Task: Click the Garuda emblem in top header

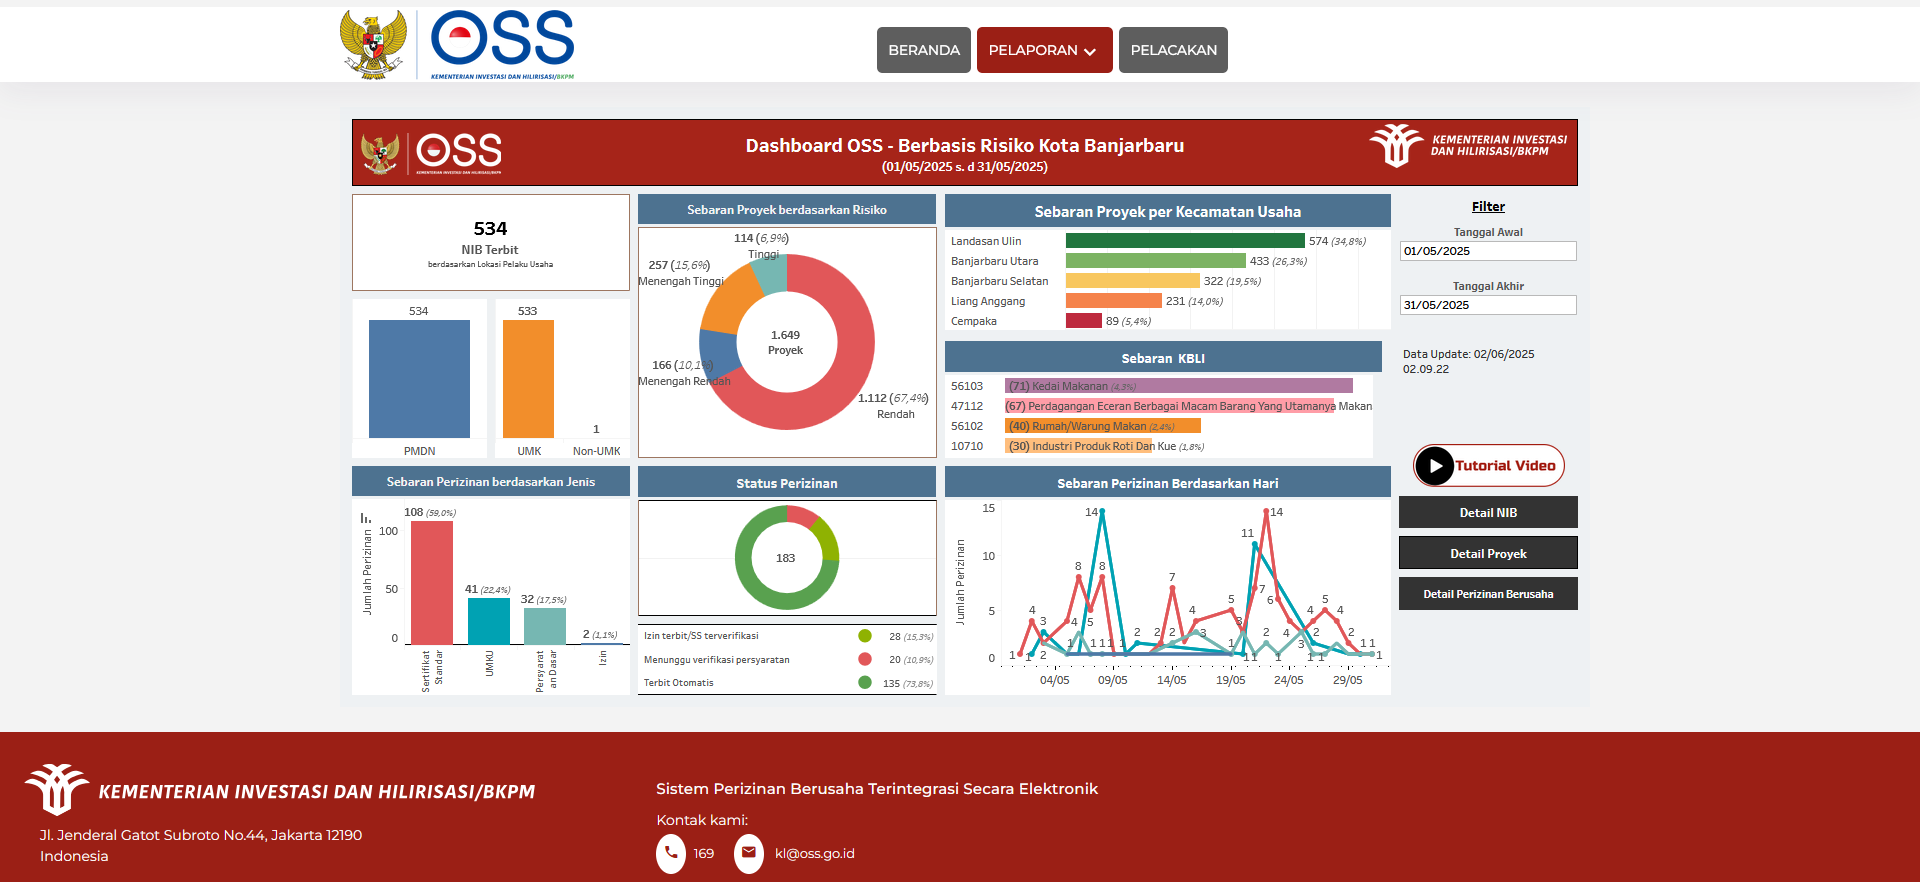Action: tap(373, 45)
